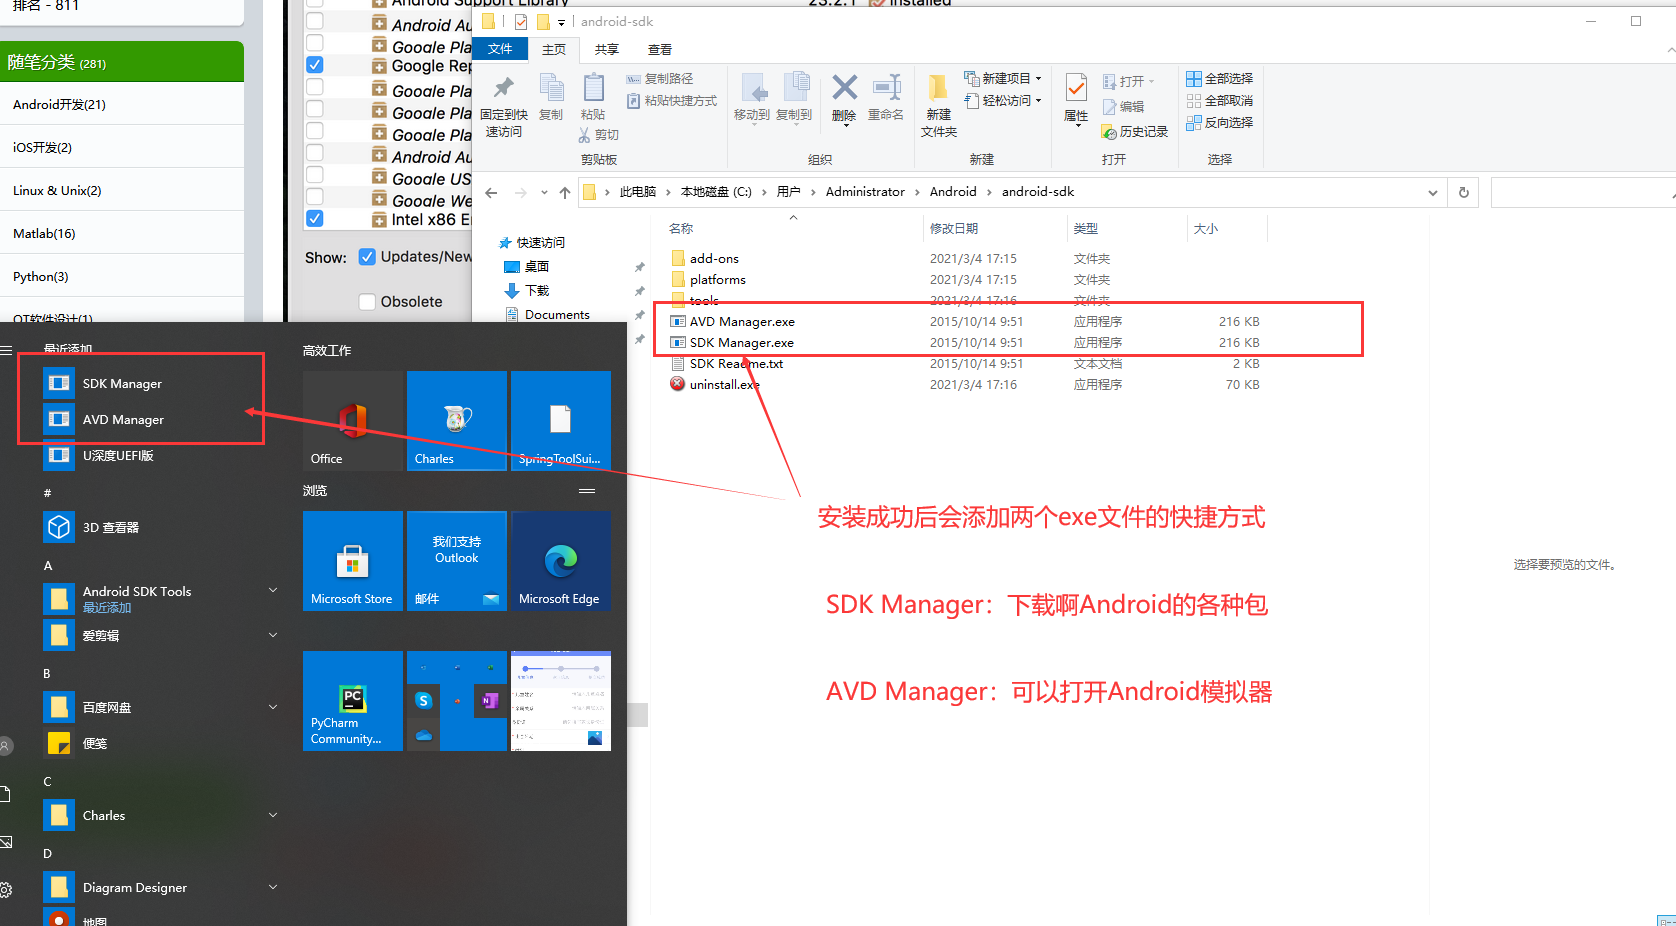Open the New item dropdown
This screenshot has width=1676, height=926.
coord(1003,78)
